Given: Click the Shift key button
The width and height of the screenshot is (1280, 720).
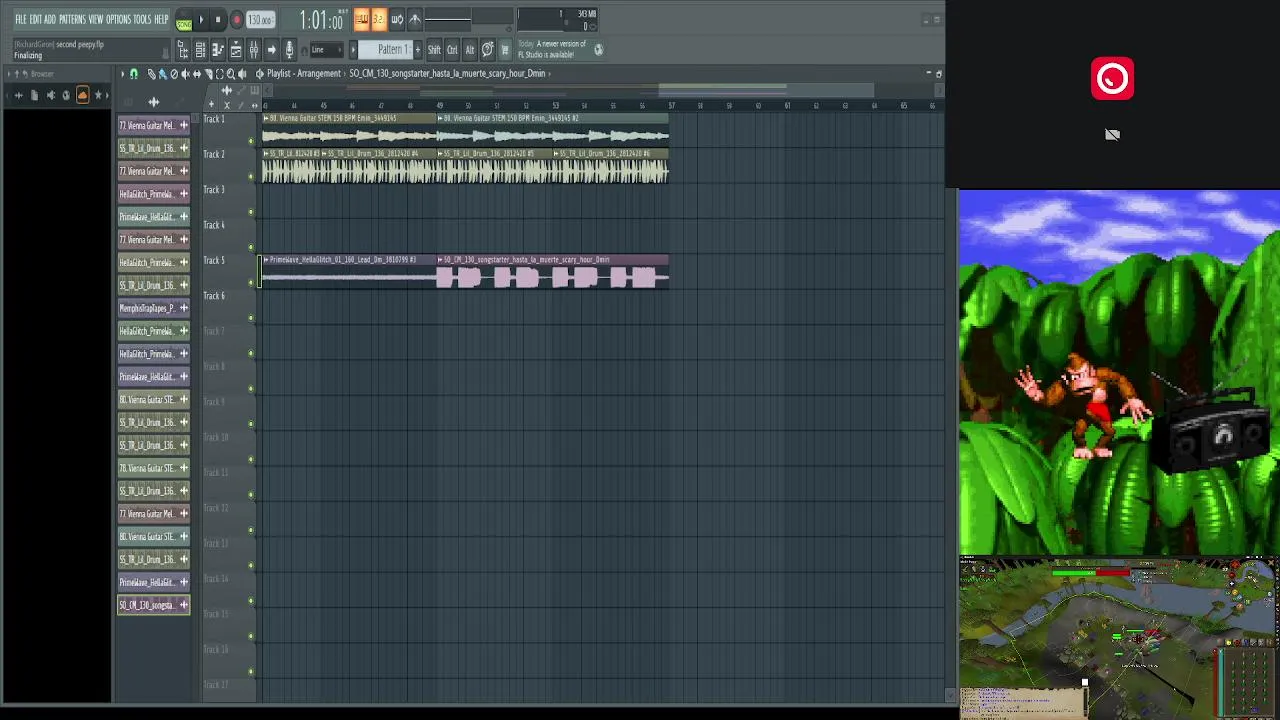Looking at the screenshot, I should click(x=434, y=49).
